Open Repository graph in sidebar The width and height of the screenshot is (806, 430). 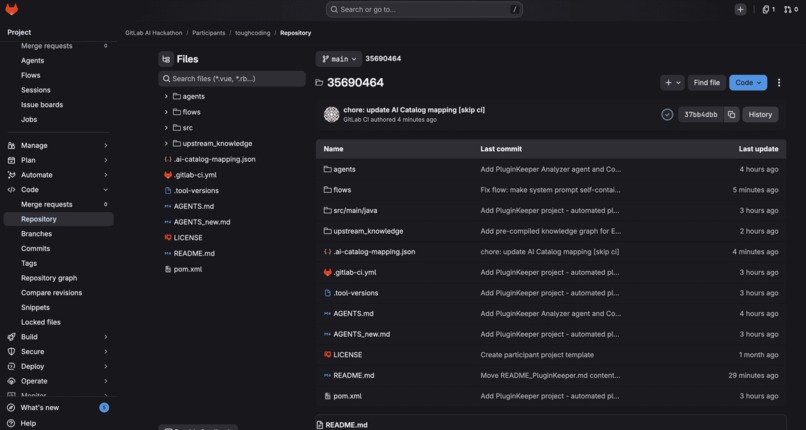point(49,278)
